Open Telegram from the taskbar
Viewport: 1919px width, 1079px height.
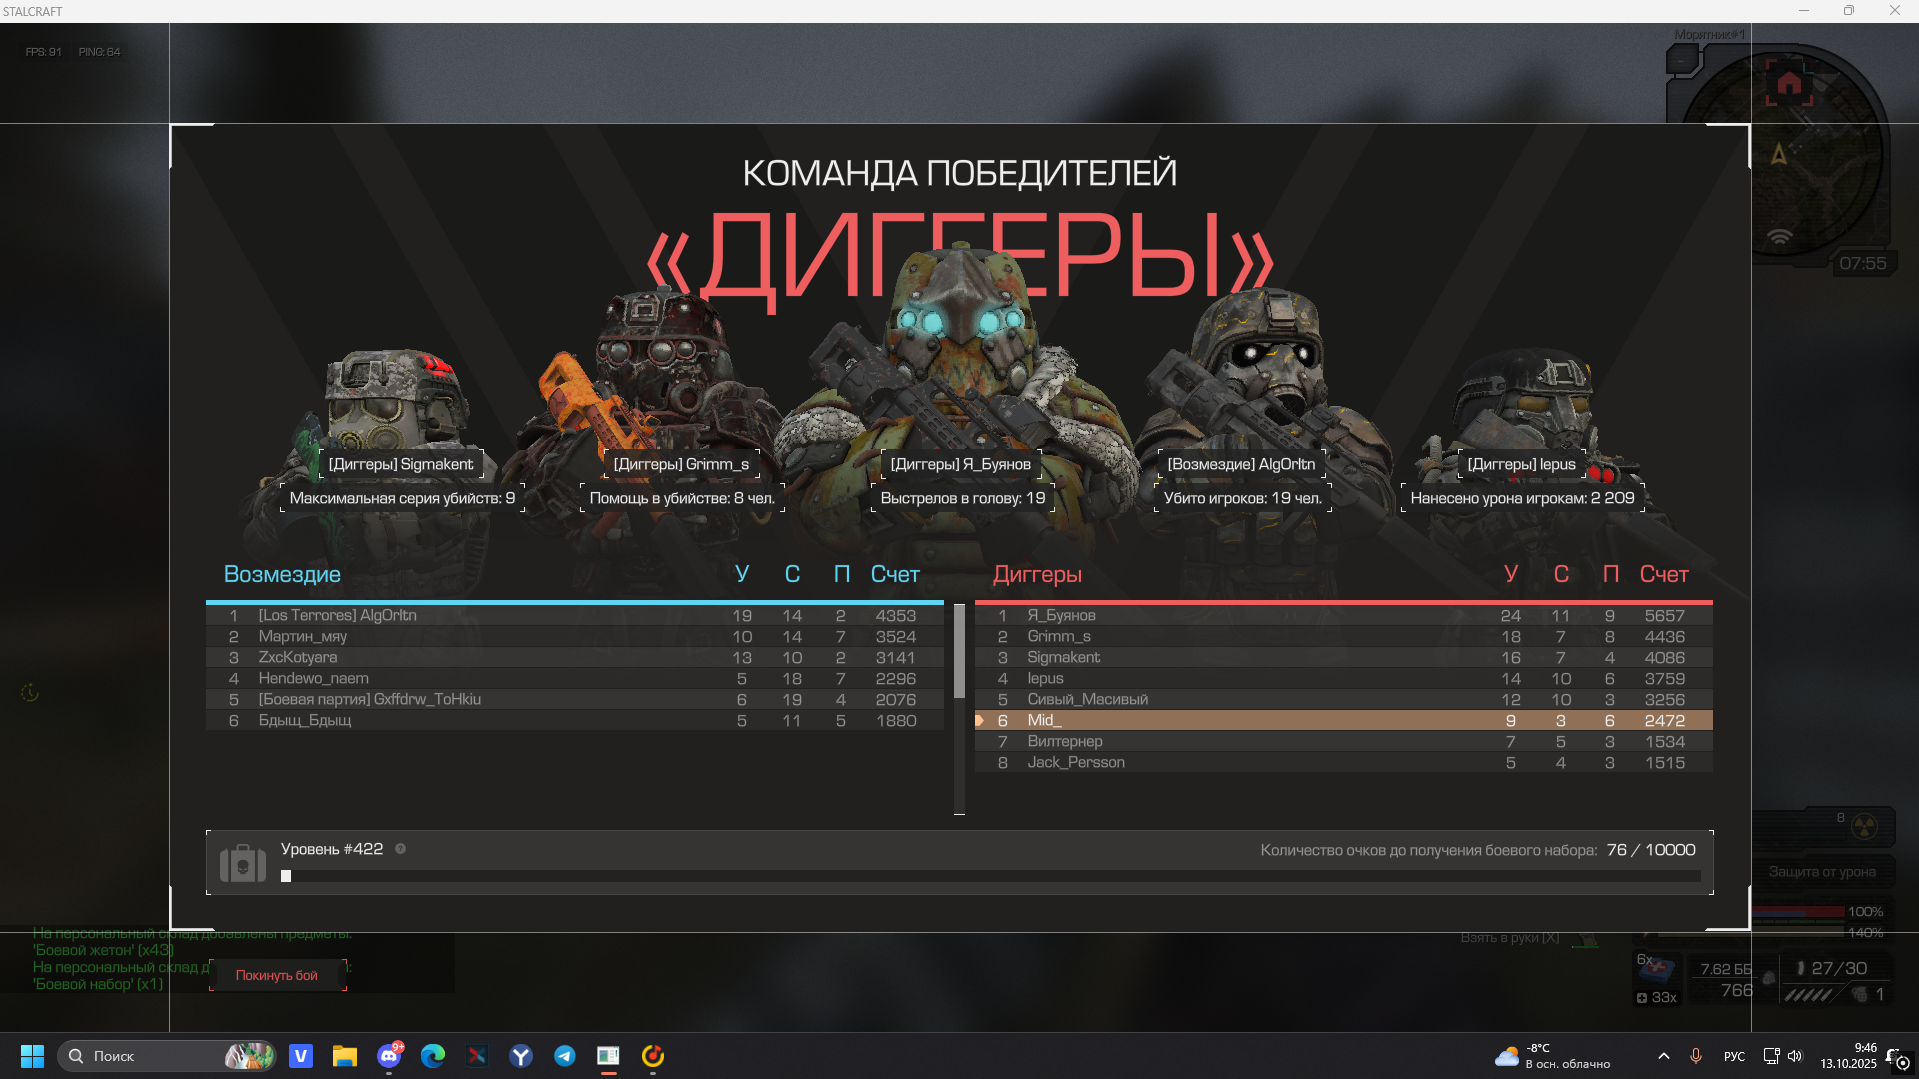point(565,1056)
